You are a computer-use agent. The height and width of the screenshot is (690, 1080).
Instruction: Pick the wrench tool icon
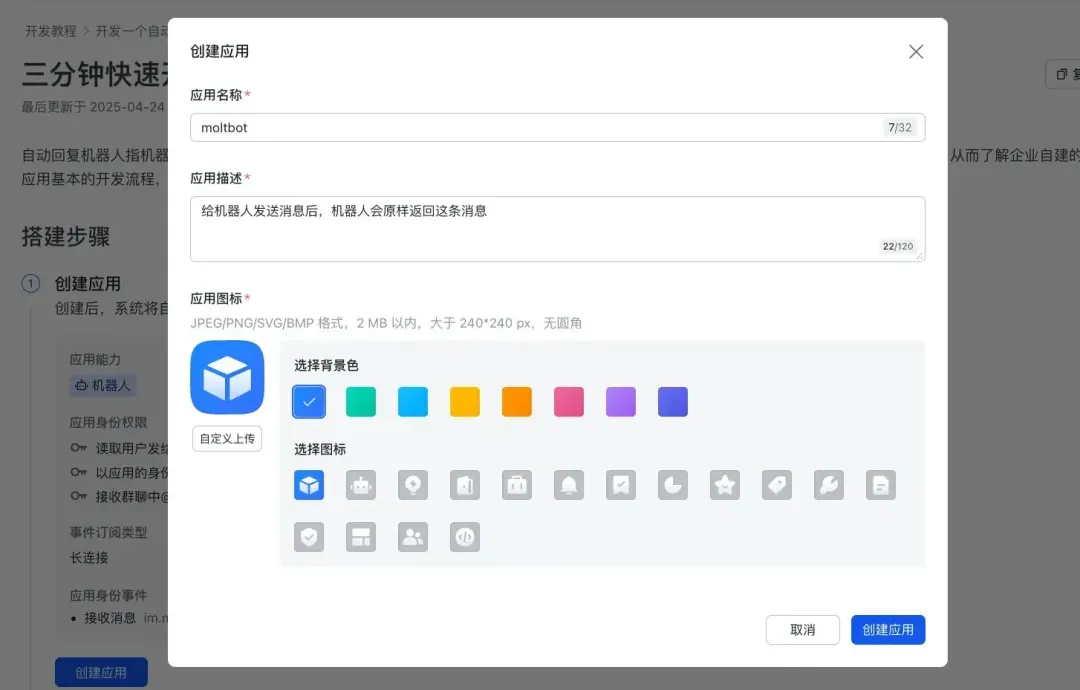point(829,485)
